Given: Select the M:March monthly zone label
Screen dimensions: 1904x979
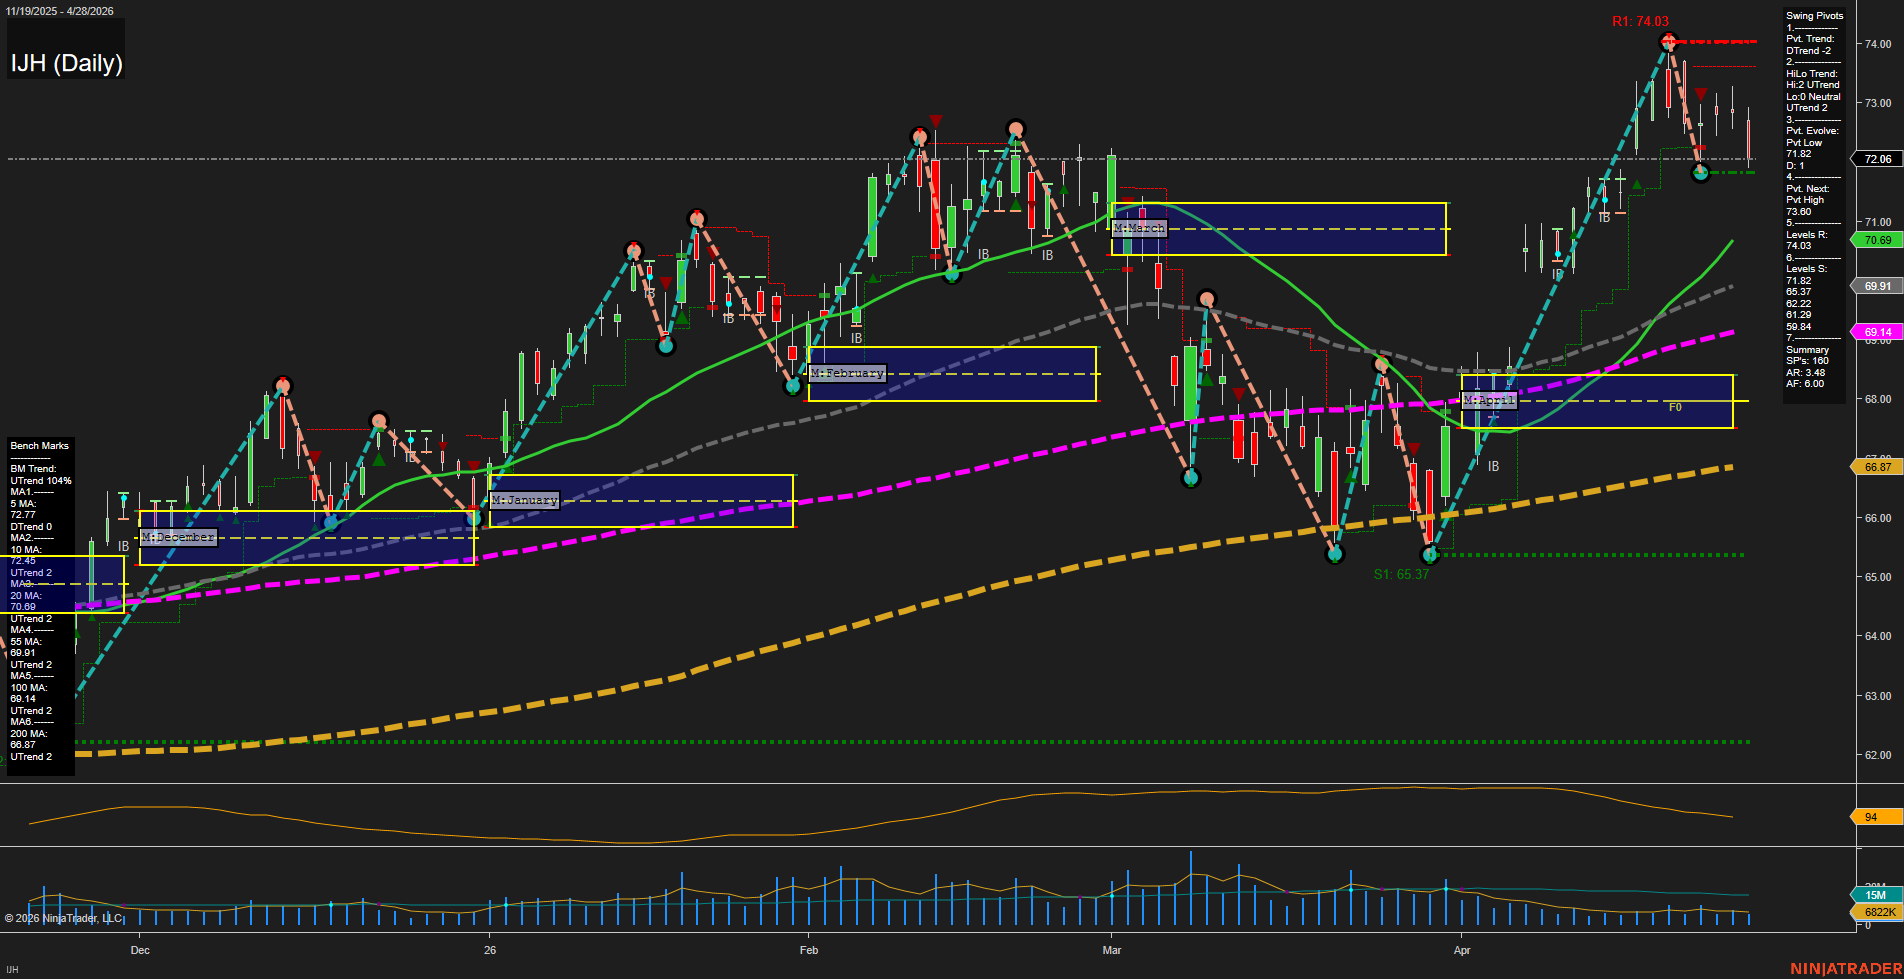Looking at the screenshot, I should click(1139, 228).
